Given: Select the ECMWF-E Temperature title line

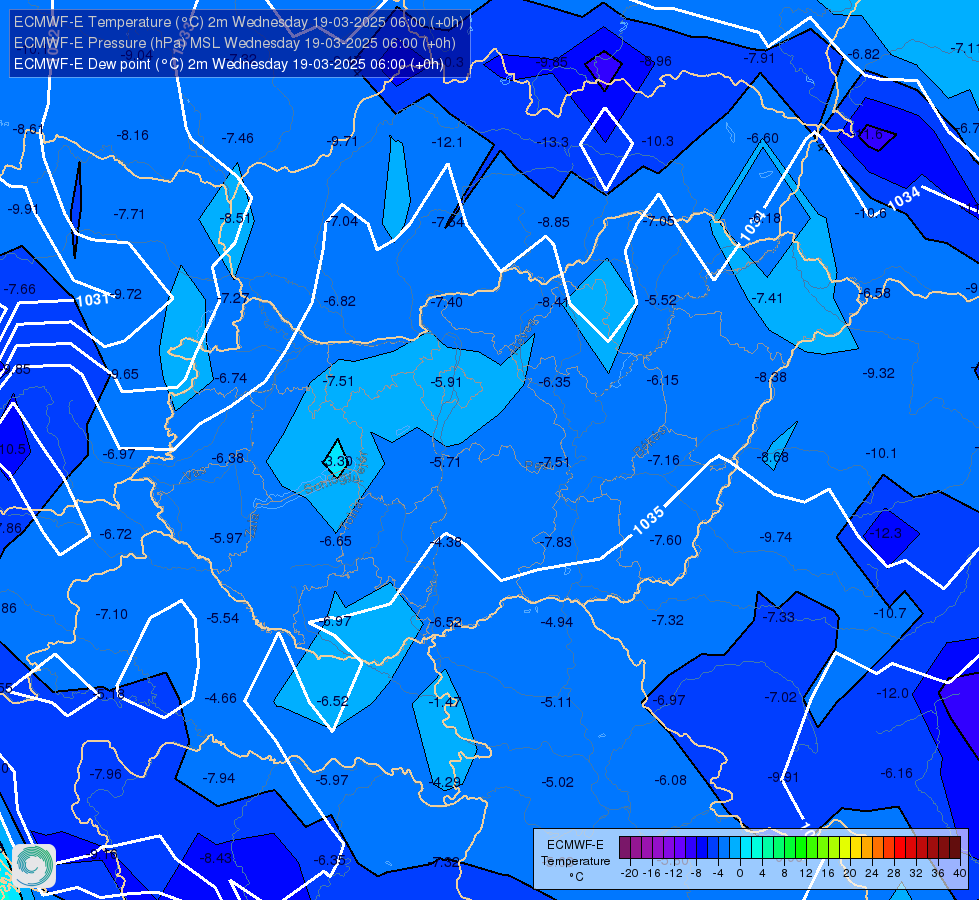Looking at the screenshot, I should pos(239,22).
